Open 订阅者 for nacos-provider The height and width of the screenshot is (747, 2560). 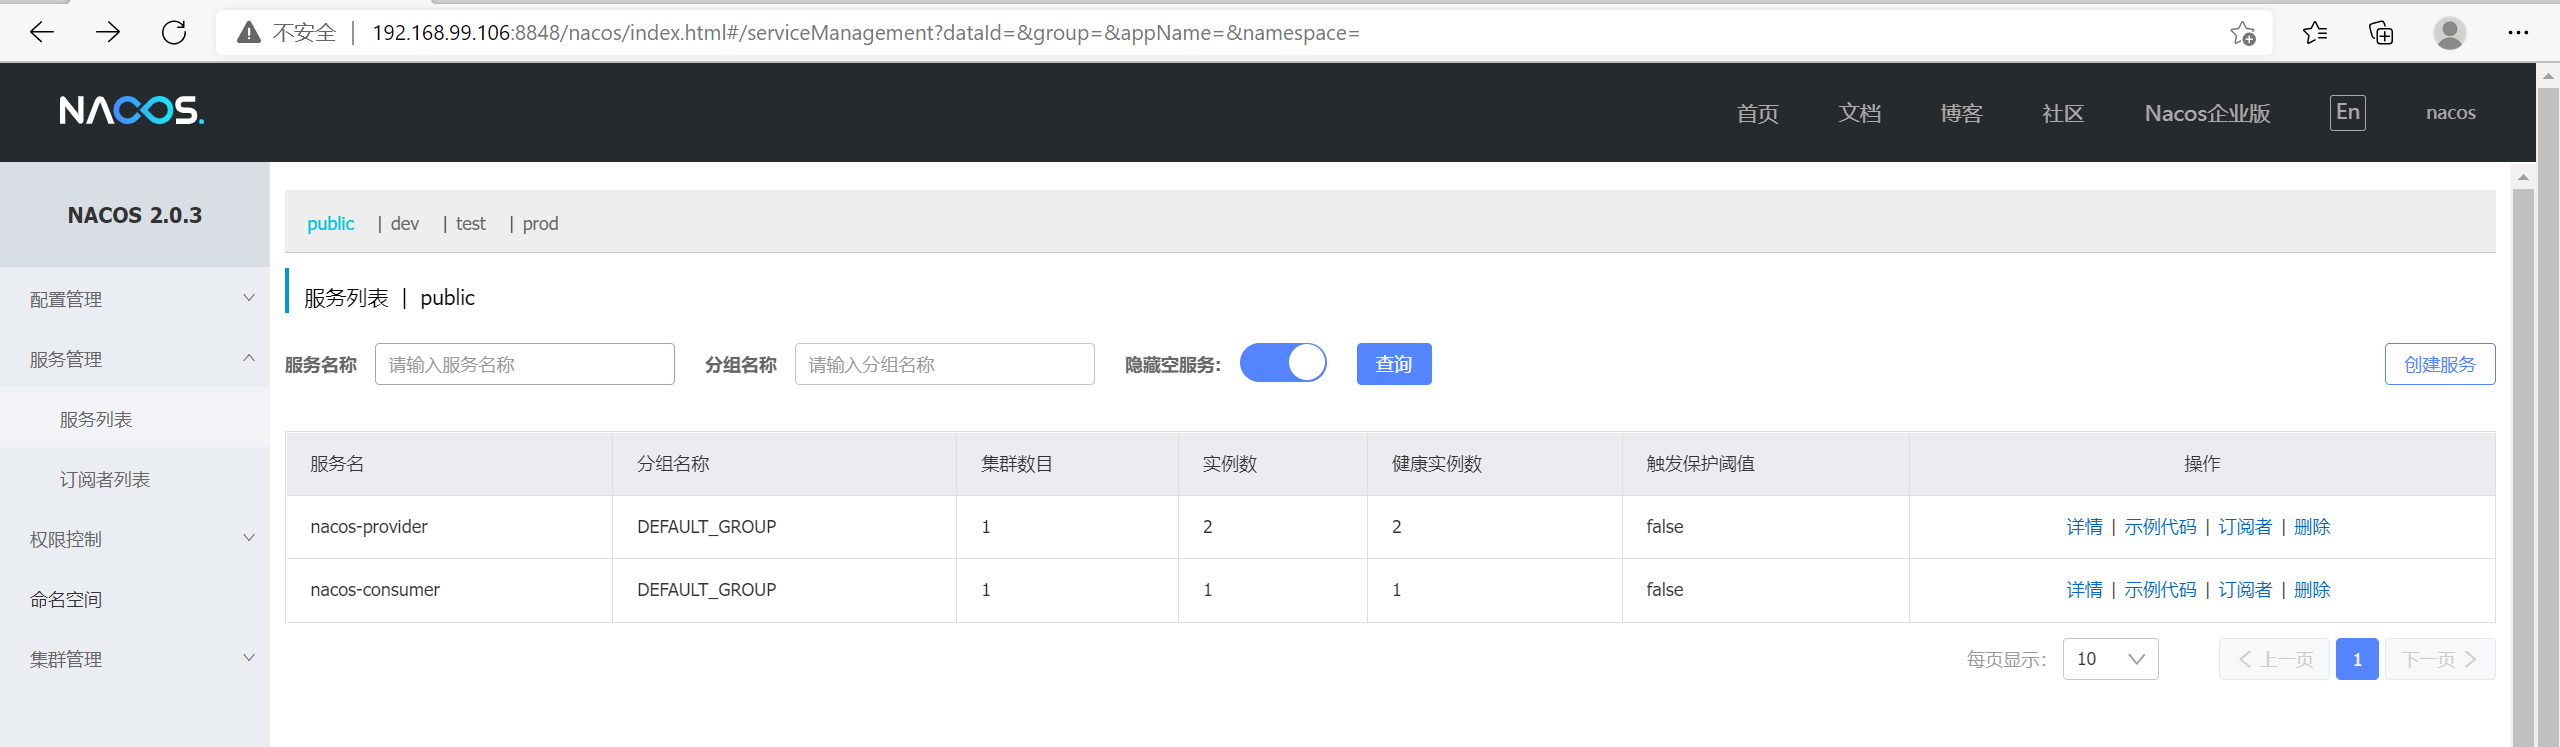point(2245,527)
